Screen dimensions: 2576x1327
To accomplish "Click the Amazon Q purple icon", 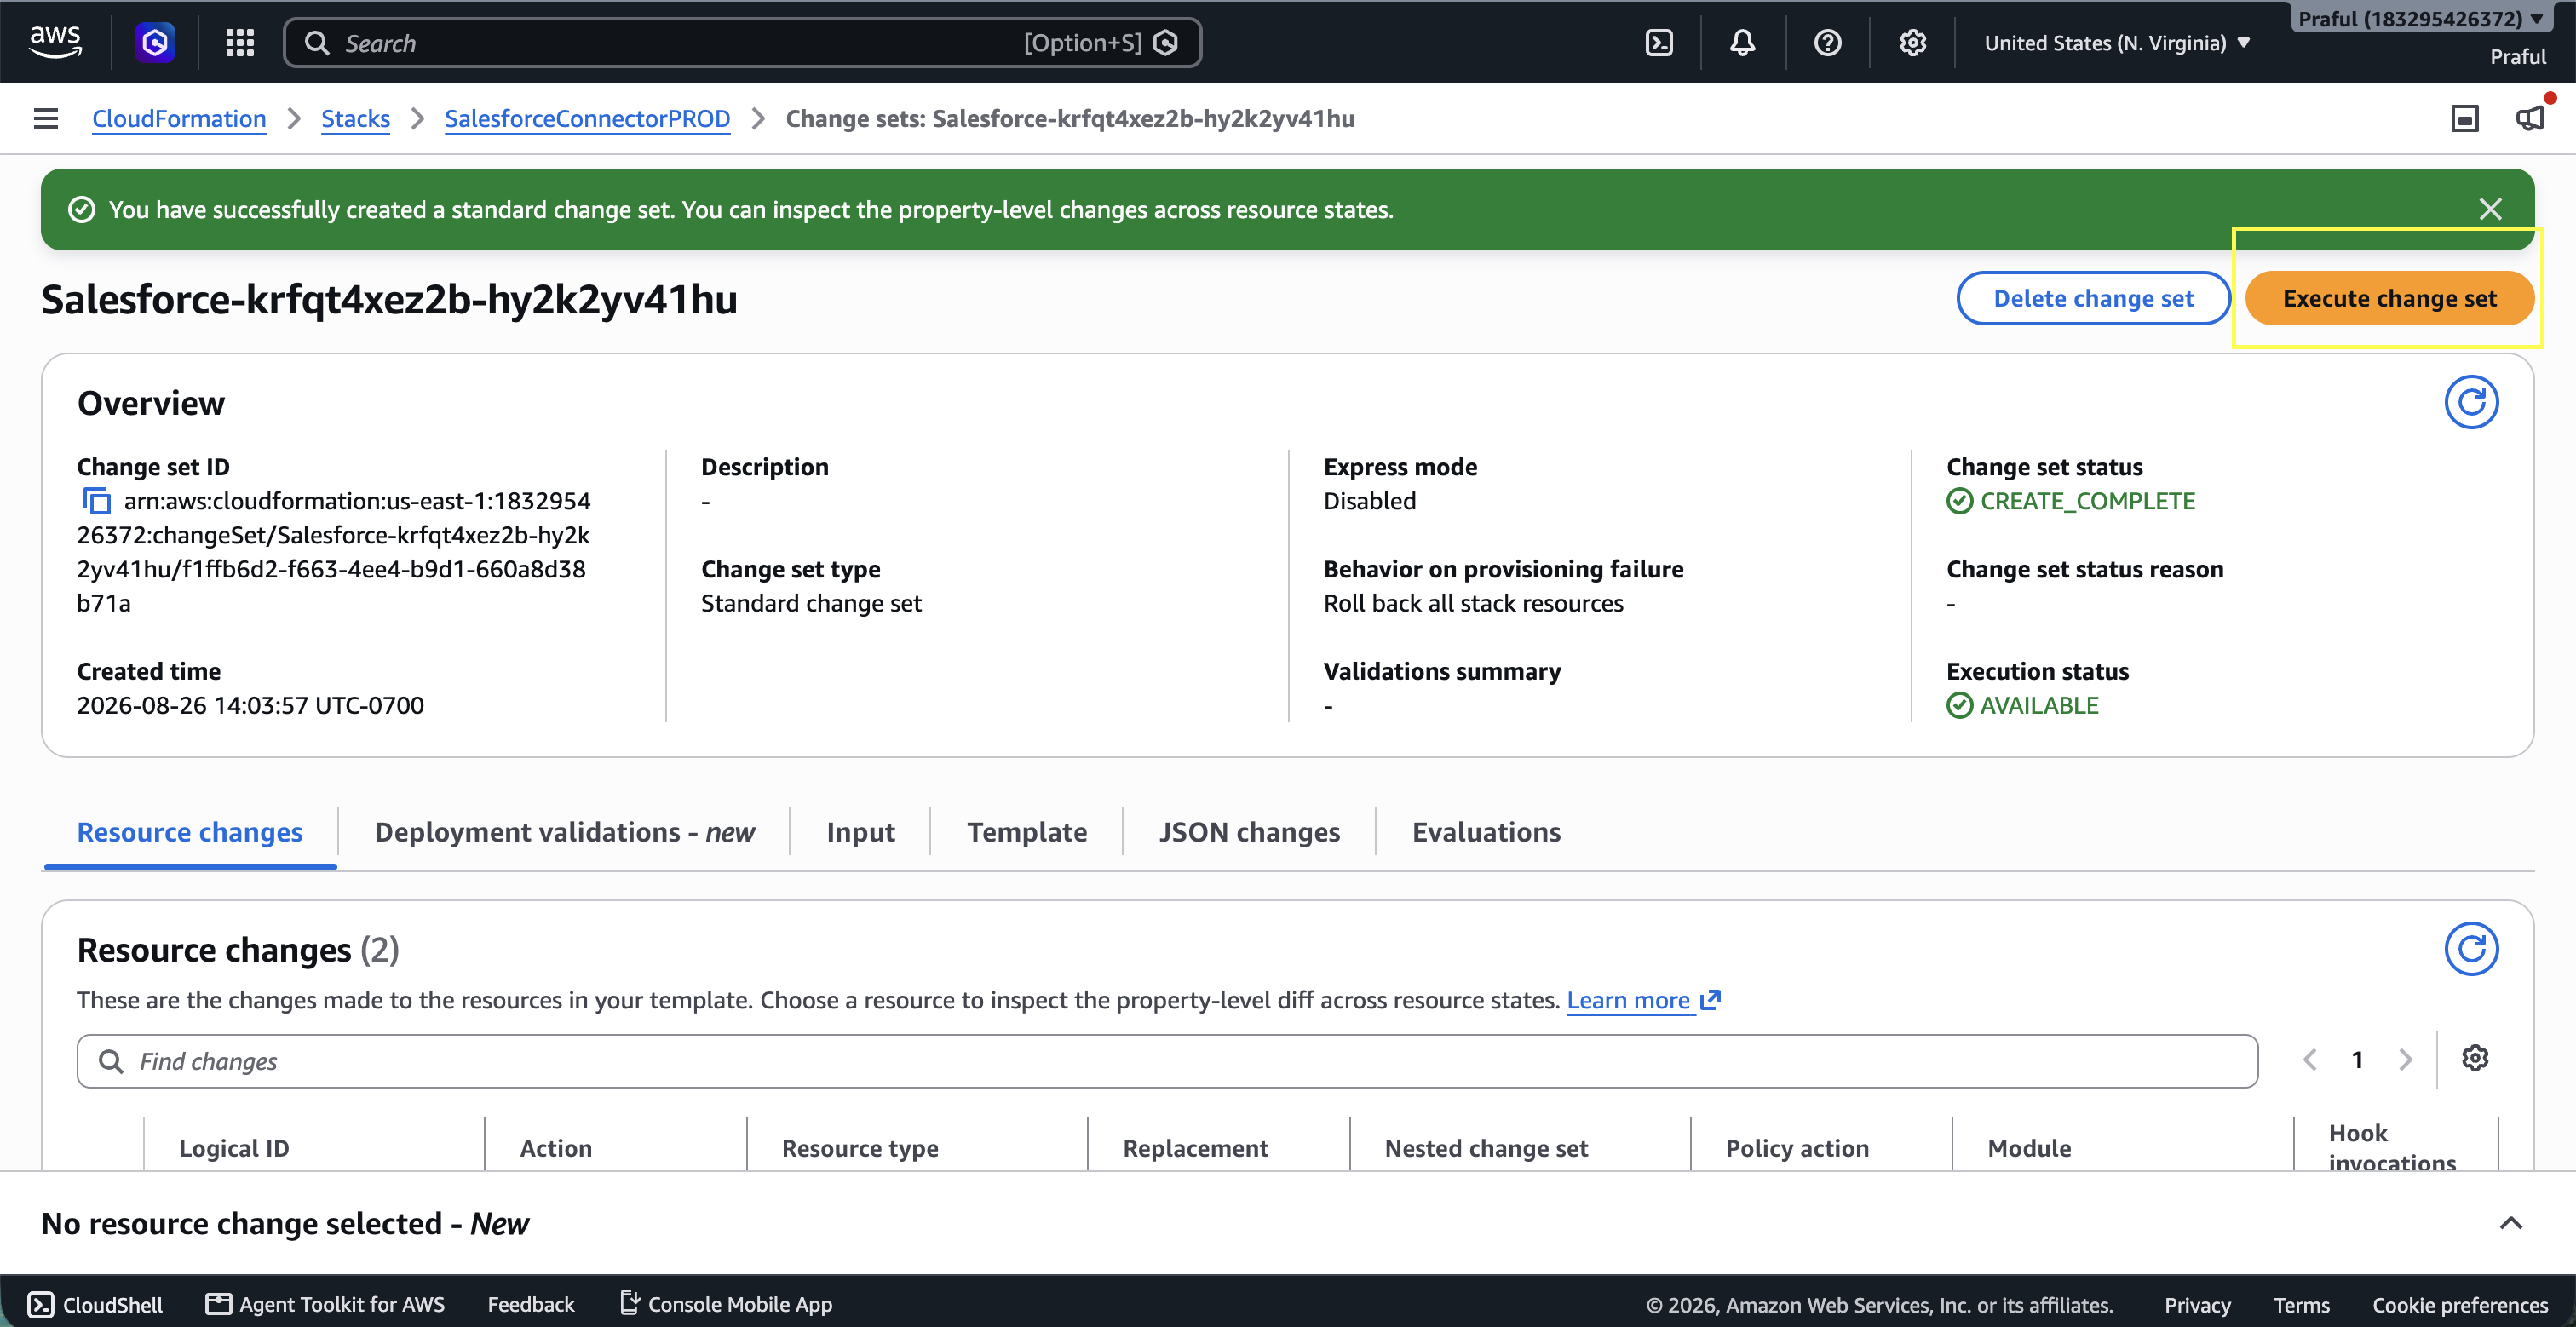I will tap(155, 42).
